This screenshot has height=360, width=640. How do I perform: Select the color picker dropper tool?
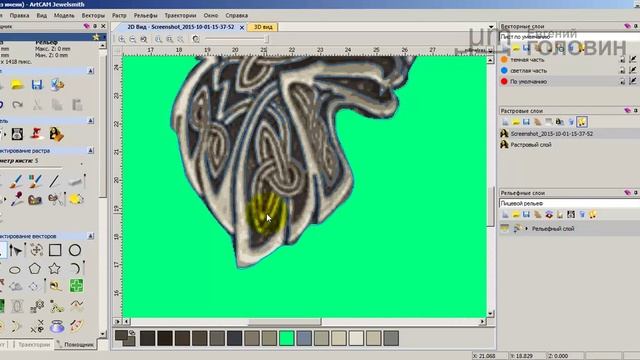pyautogui.click(x=16, y=199)
